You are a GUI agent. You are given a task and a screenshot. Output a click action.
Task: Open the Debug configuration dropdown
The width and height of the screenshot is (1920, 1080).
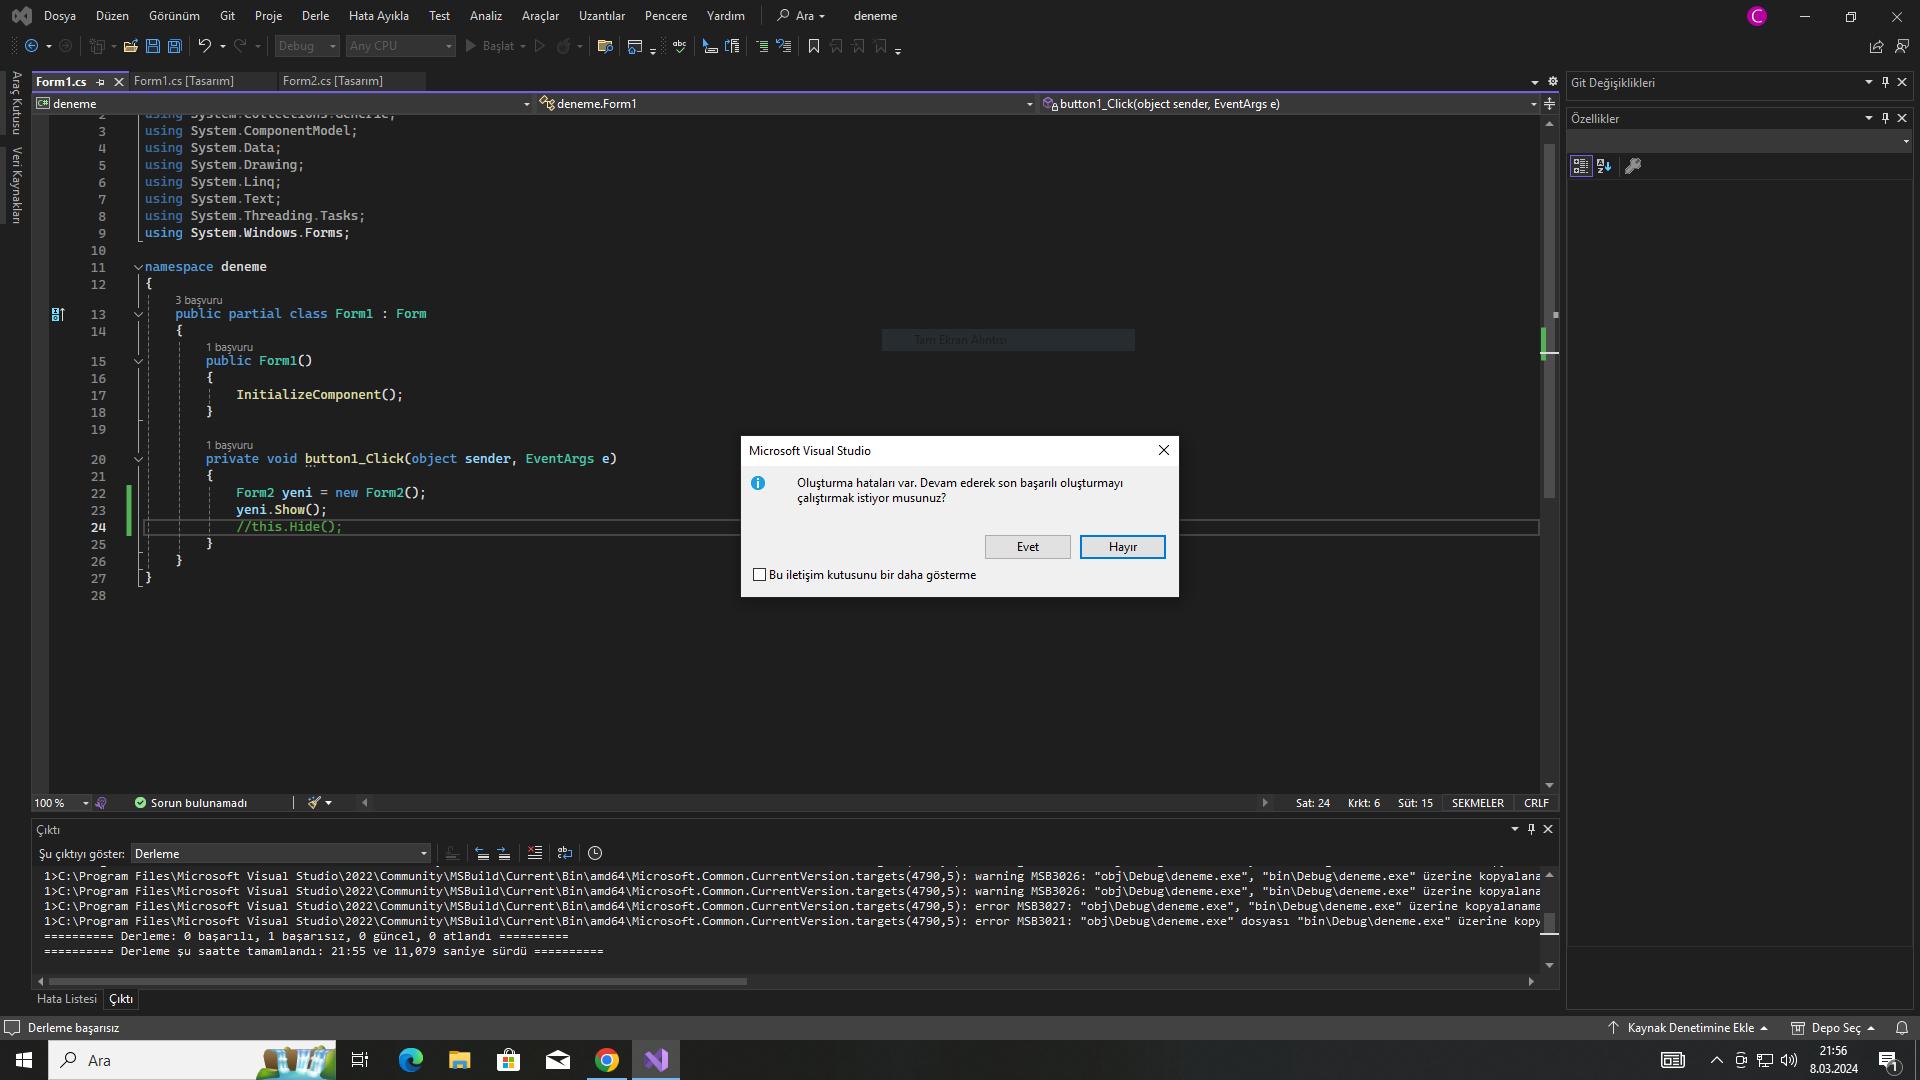[x=308, y=46]
